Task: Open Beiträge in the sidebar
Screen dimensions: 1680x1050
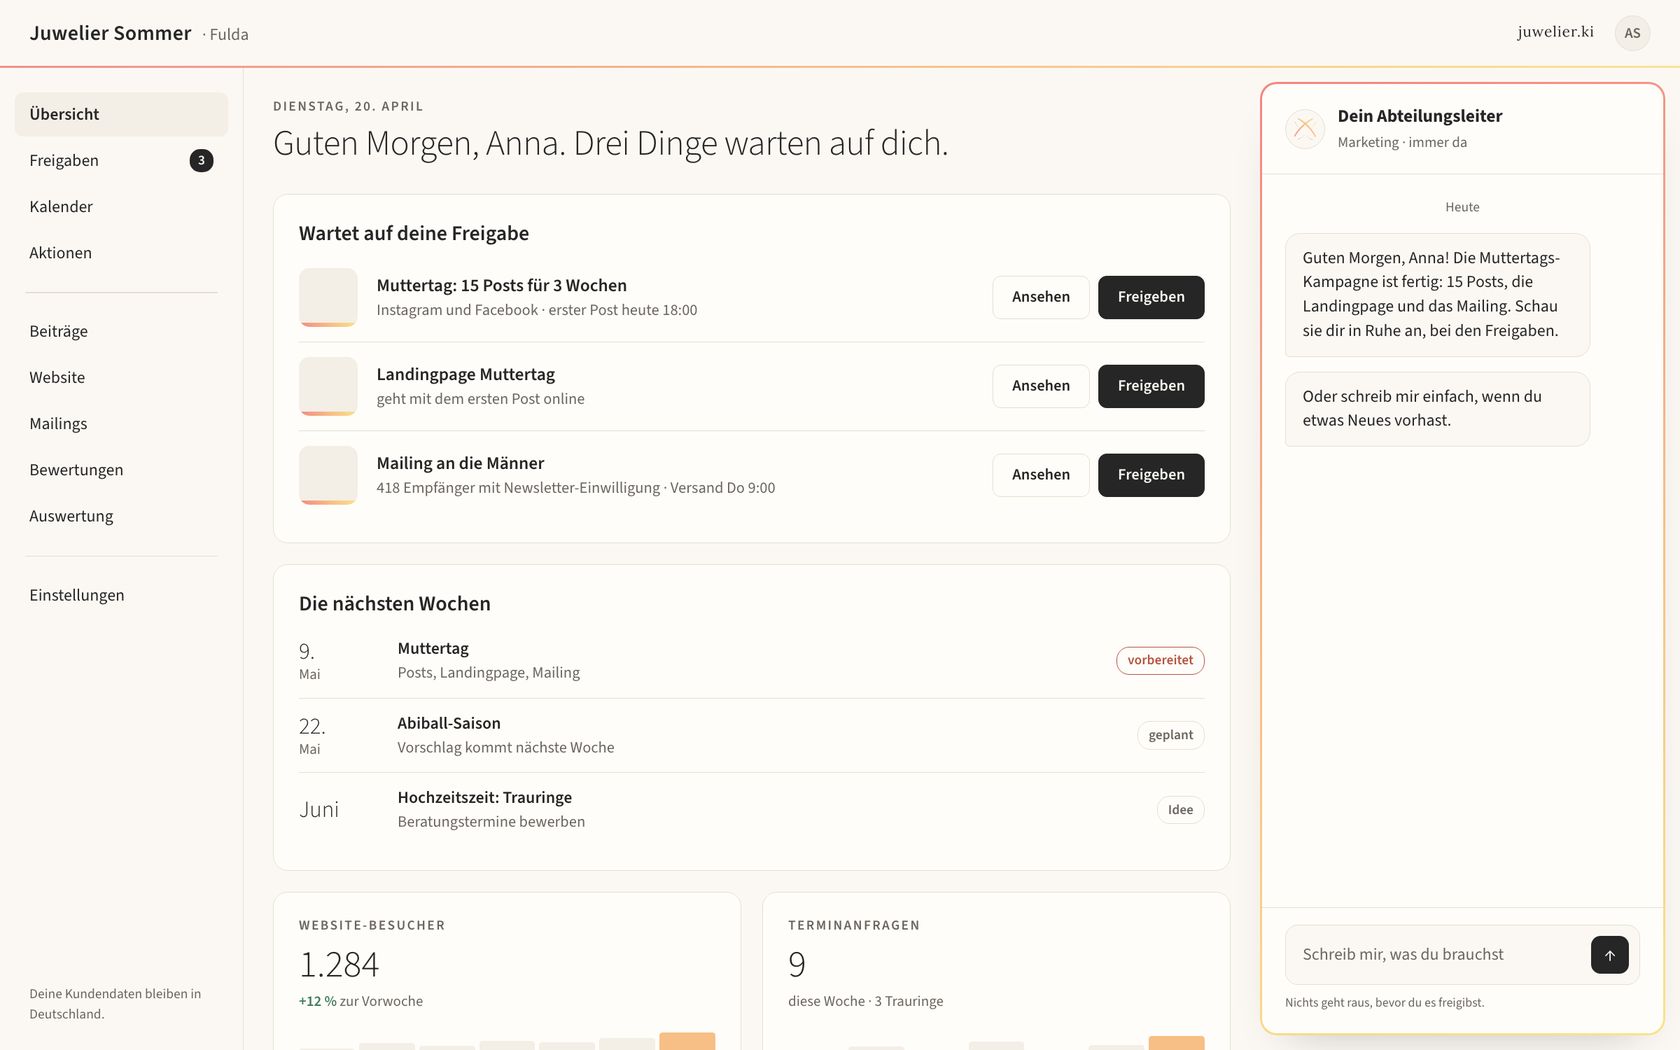Action: pos(121,331)
